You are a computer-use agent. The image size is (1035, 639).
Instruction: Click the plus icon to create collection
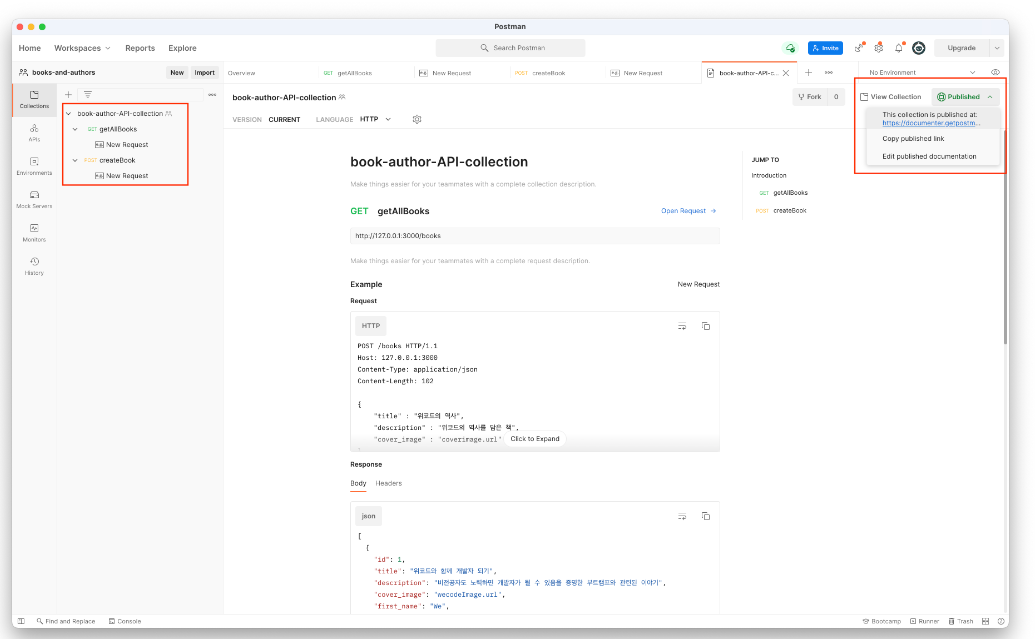click(68, 94)
